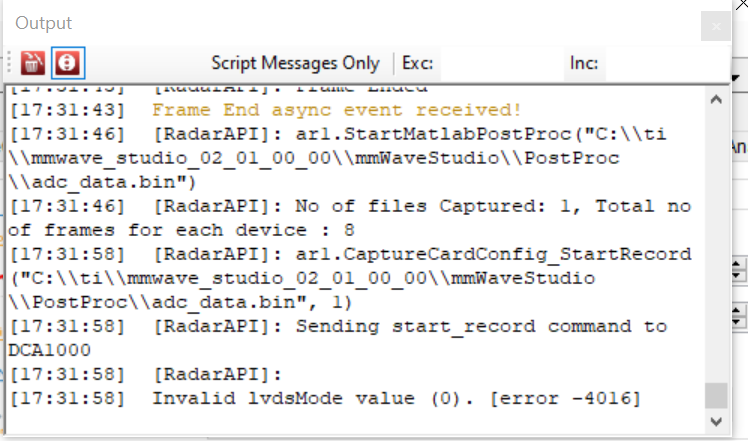Click the lower spinner control at right edge
Screen dimensions: 748x441
tap(739, 318)
